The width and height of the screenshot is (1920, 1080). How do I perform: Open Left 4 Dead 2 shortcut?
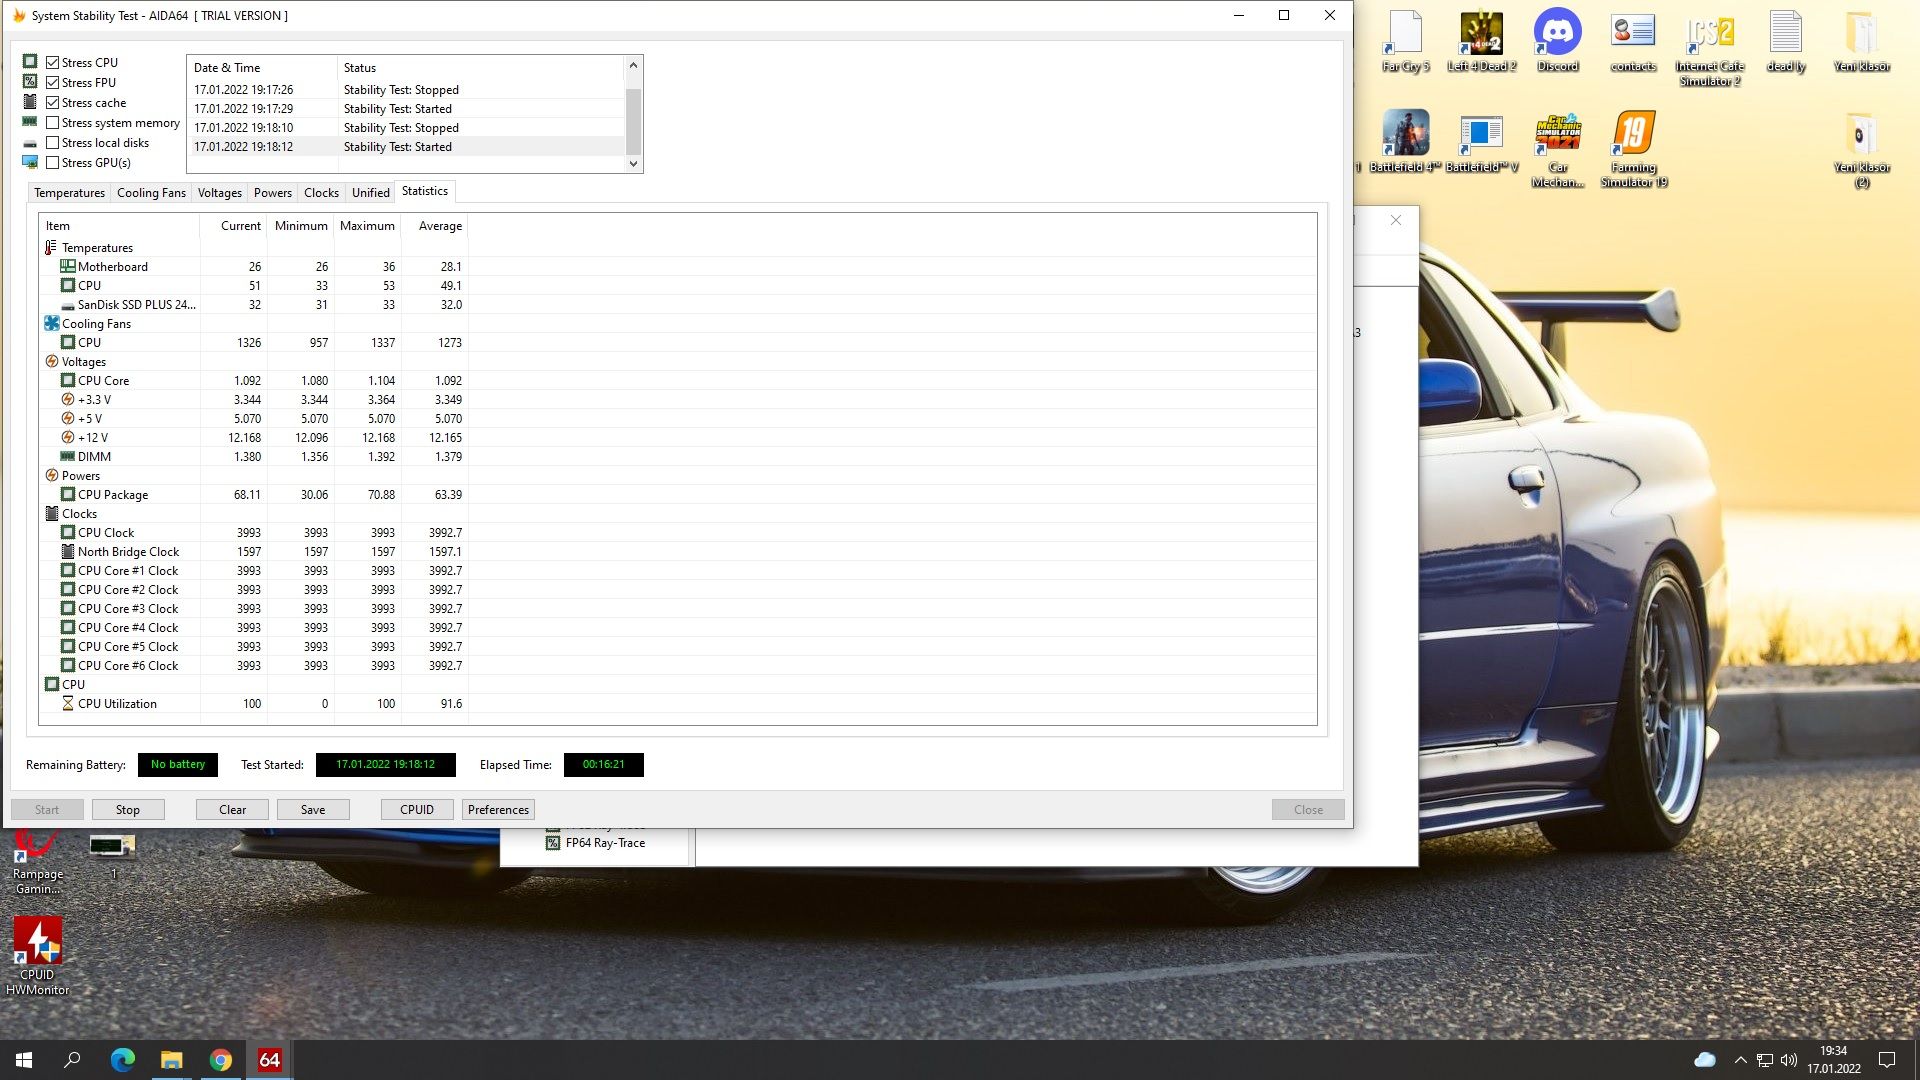(1481, 35)
